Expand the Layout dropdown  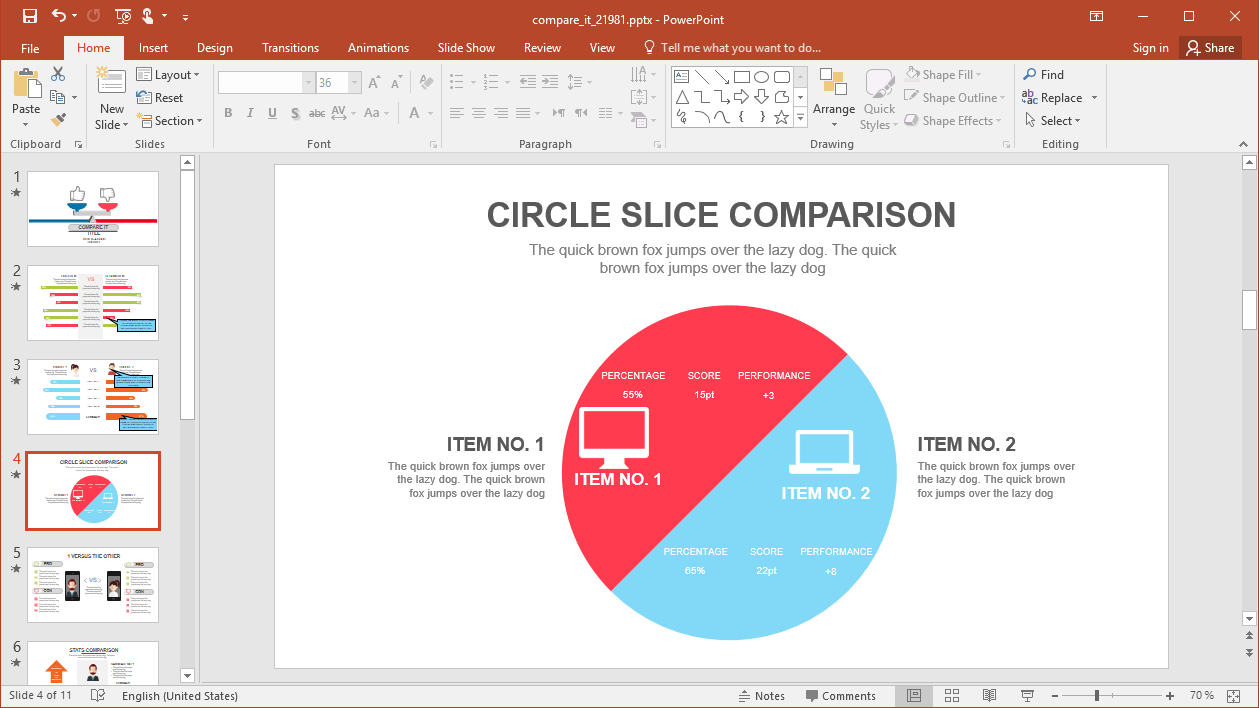pos(168,75)
